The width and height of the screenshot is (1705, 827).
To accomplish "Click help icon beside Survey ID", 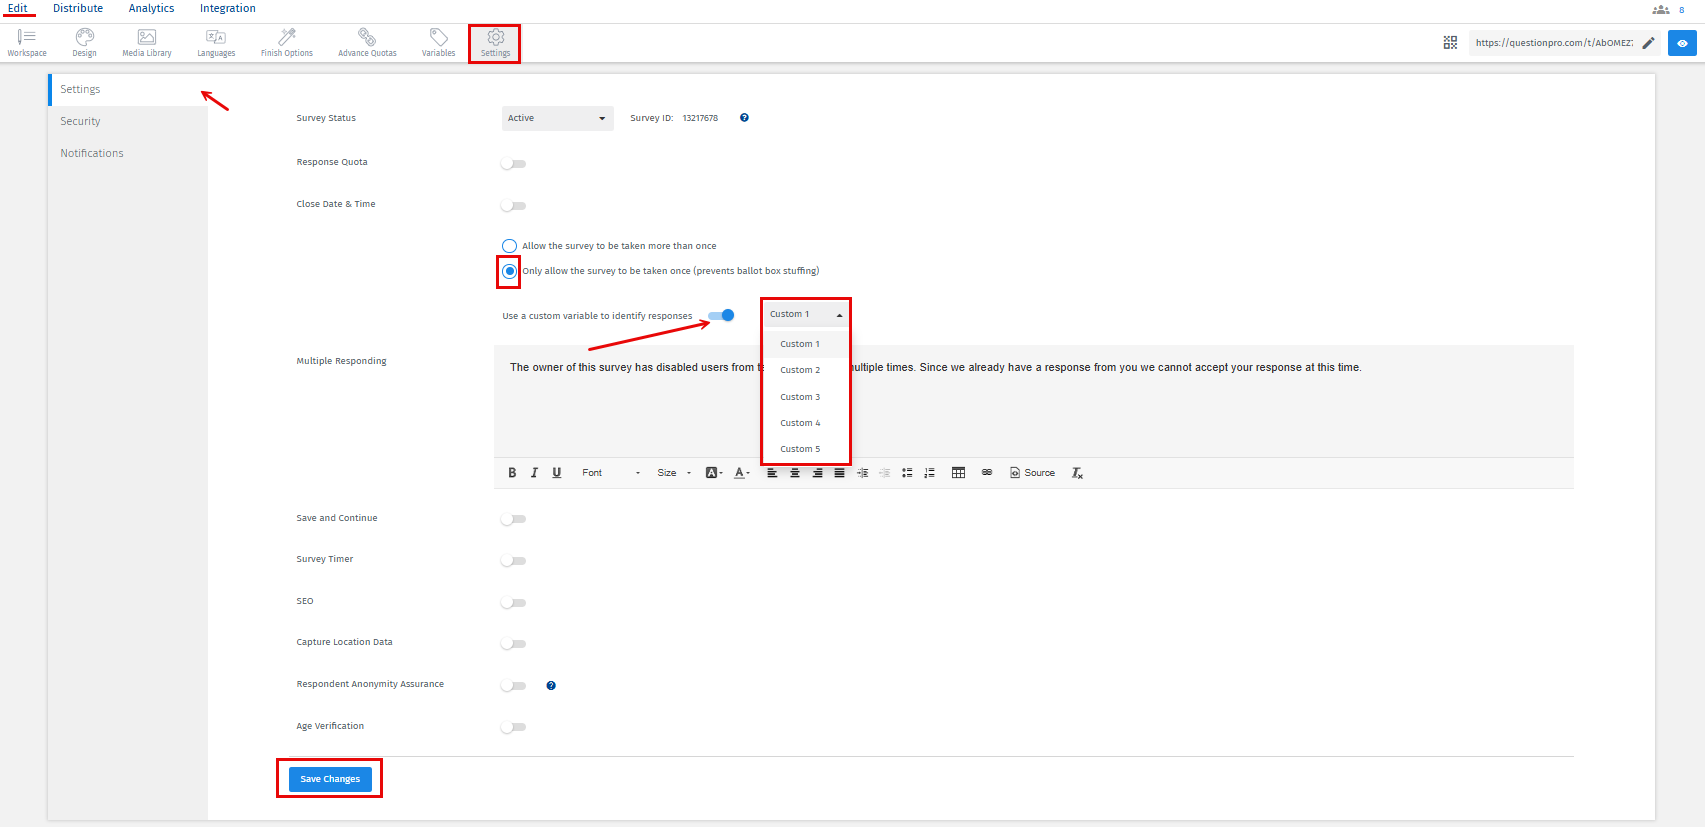I will point(744,118).
